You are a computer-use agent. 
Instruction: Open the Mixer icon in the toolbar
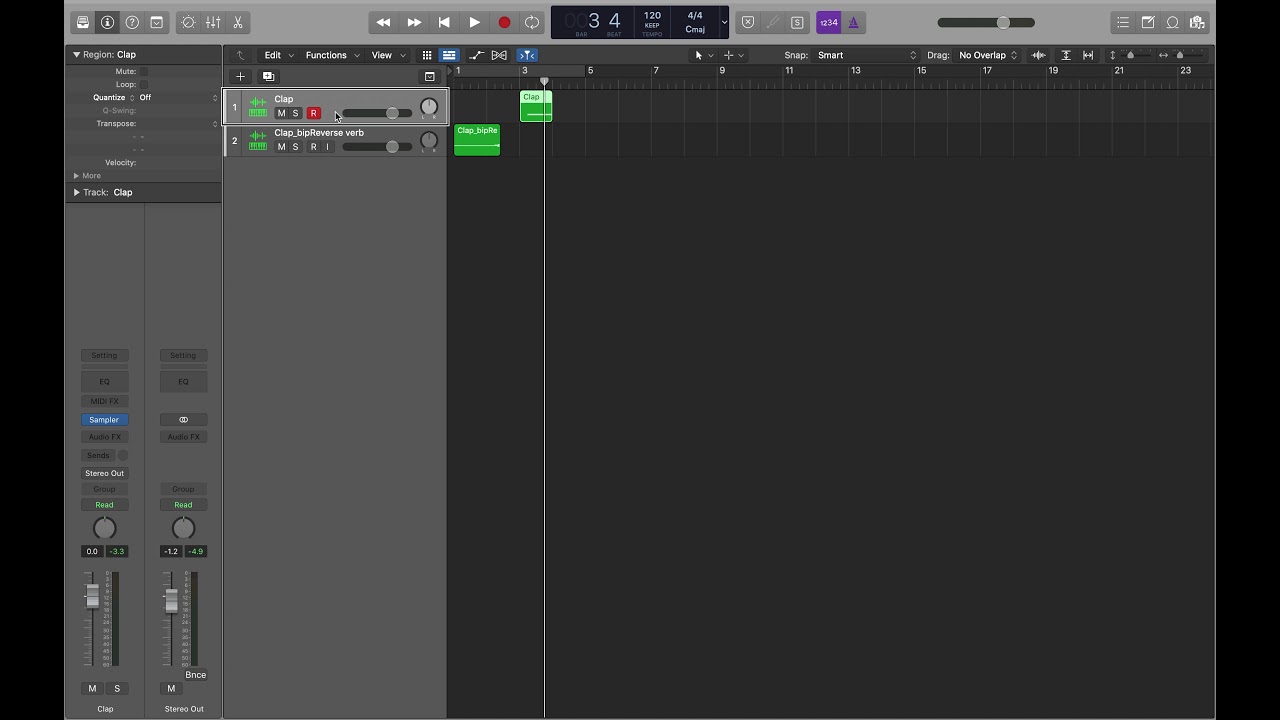point(213,22)
